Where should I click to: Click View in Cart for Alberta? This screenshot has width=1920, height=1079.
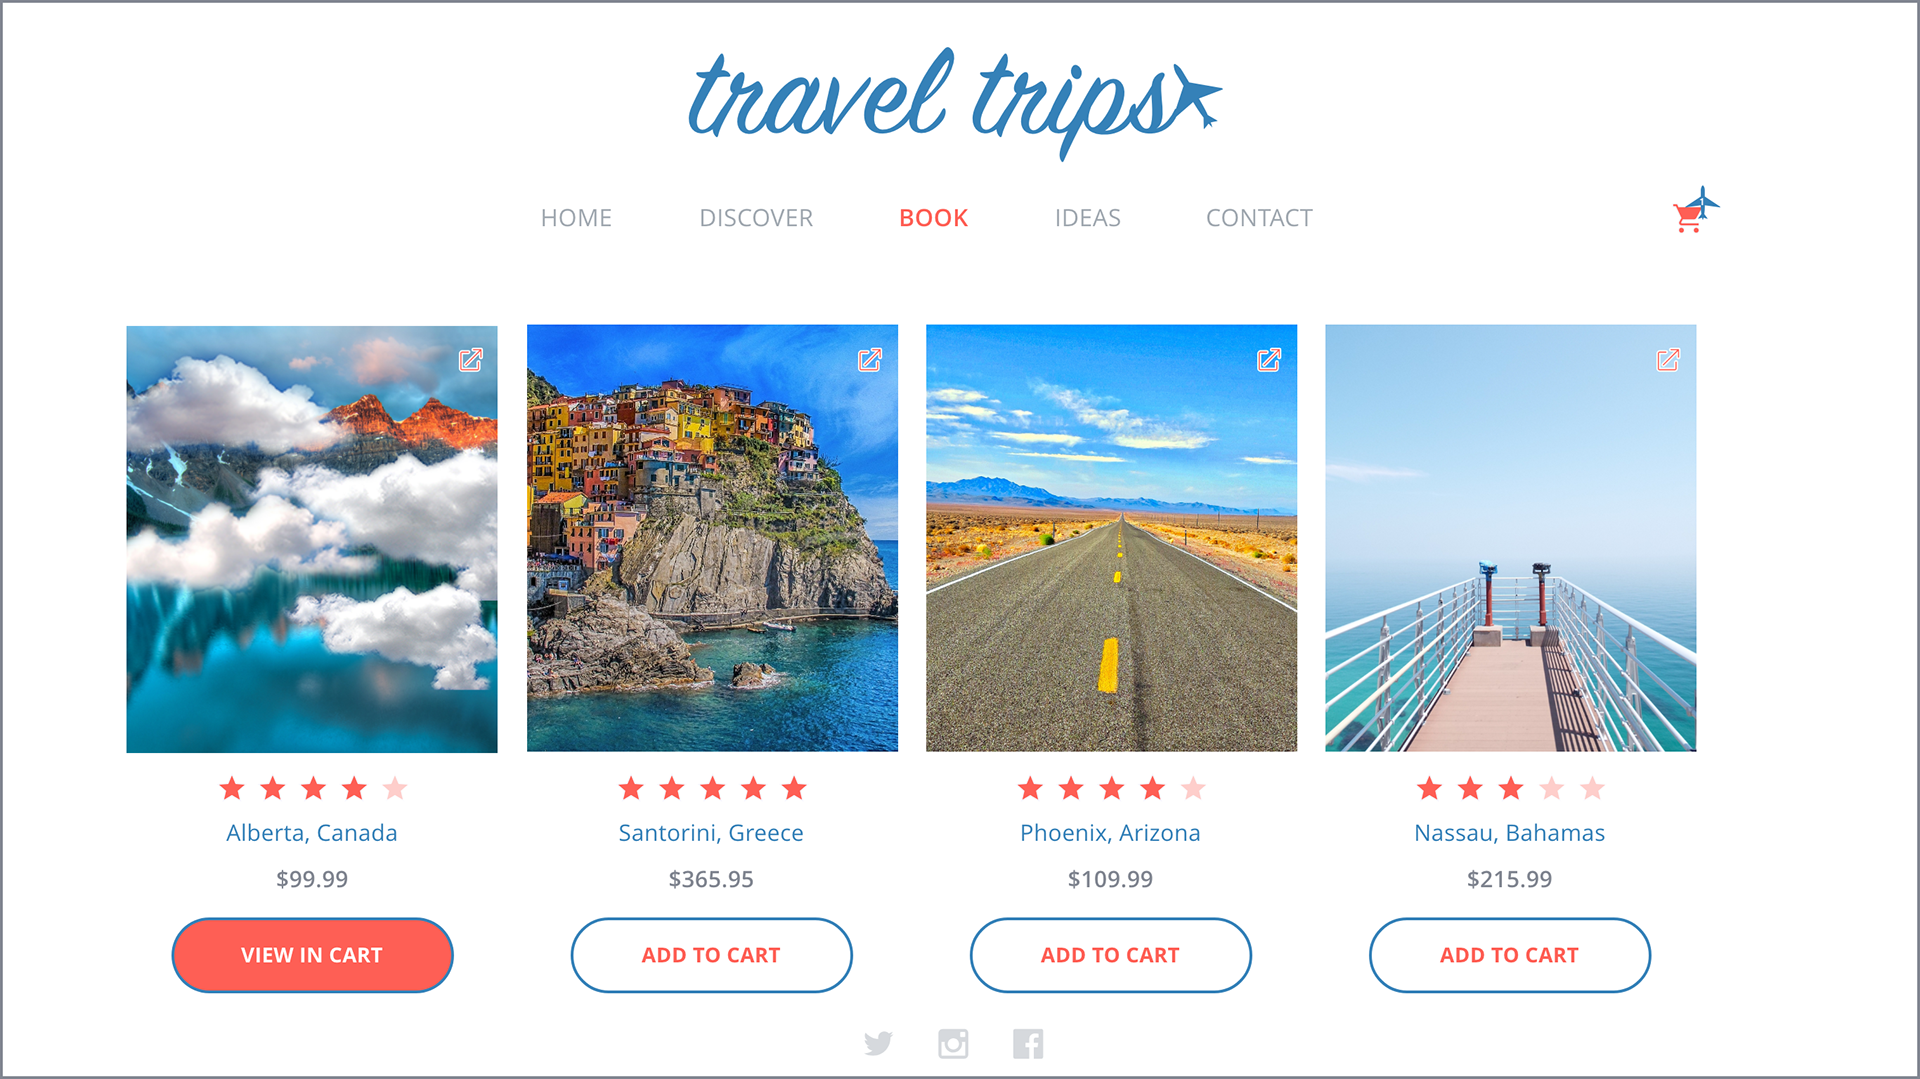312,955
